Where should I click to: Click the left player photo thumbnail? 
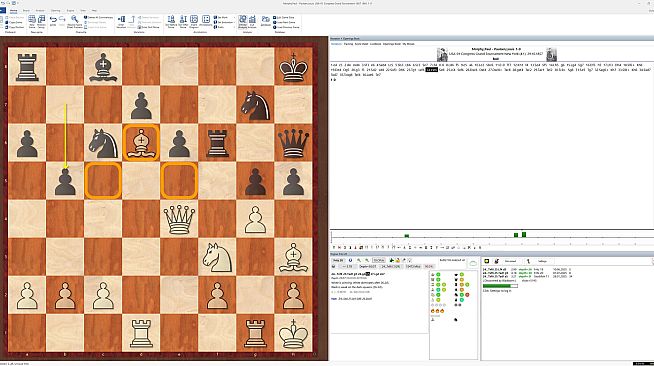pos(442,55)
